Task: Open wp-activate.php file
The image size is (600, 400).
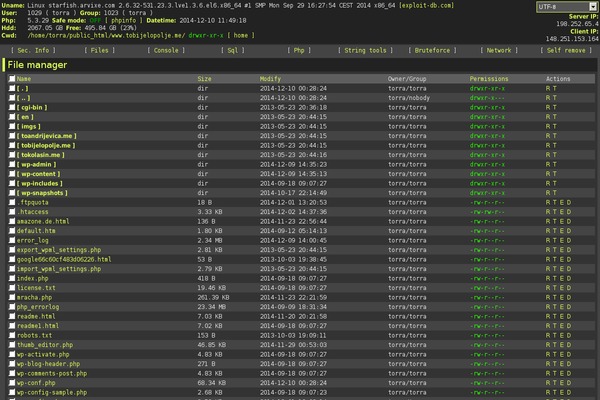Action: pyautogui.click(x=43, y=354)
